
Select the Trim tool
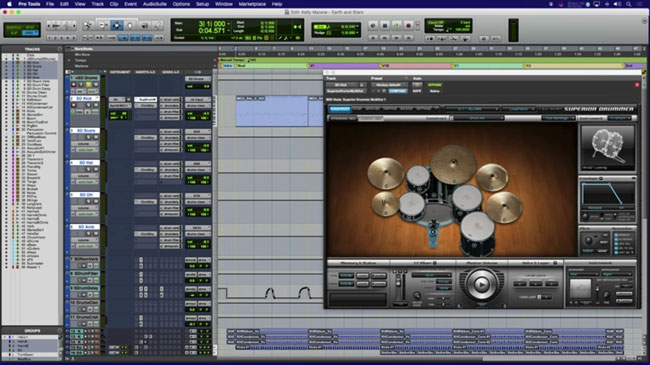tap(103, 26)
